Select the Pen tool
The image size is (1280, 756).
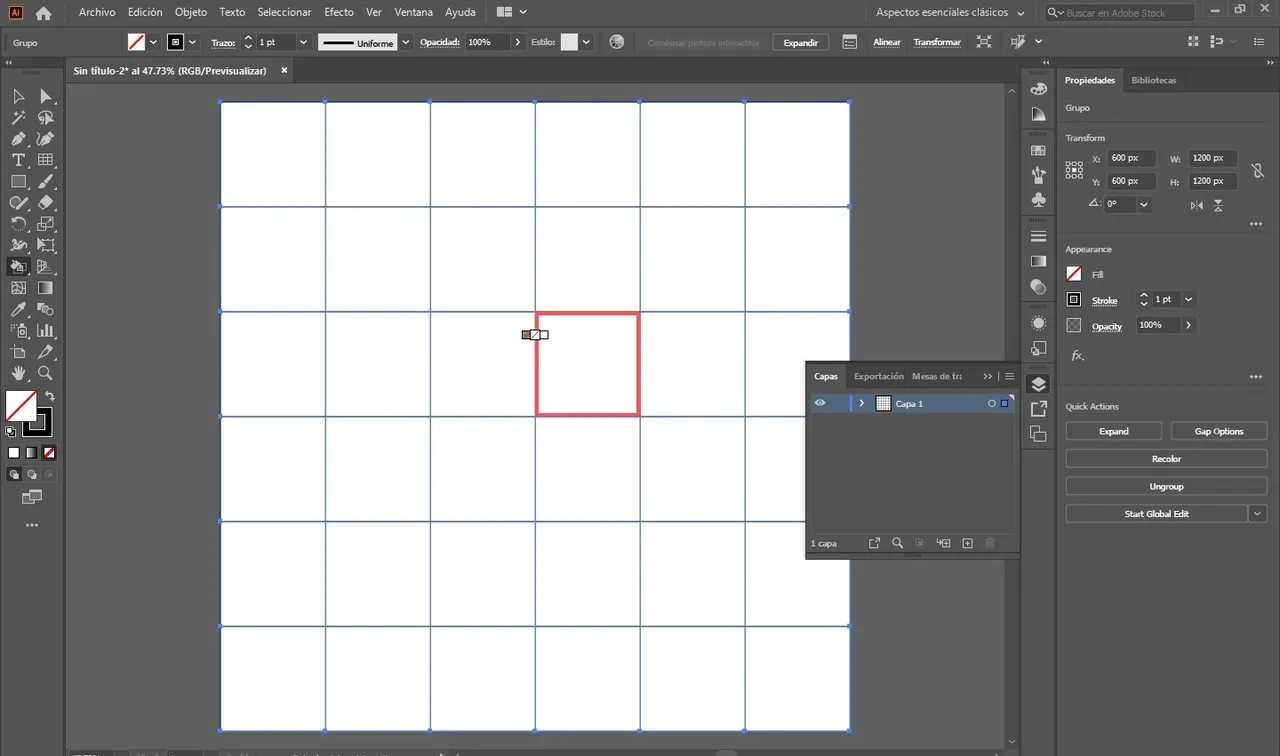click(x=18, y=139)
